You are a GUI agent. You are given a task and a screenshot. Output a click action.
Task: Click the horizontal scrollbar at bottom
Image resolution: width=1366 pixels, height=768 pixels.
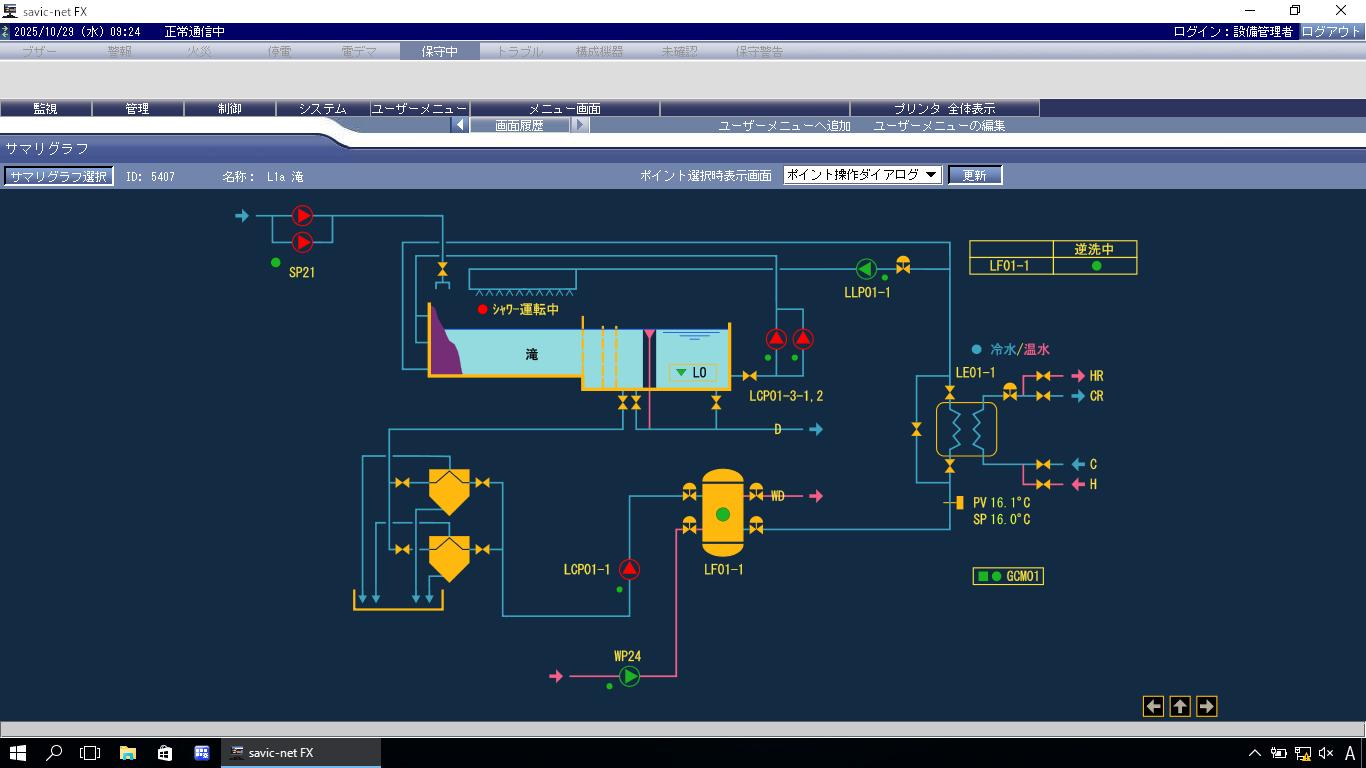[683, 729]
